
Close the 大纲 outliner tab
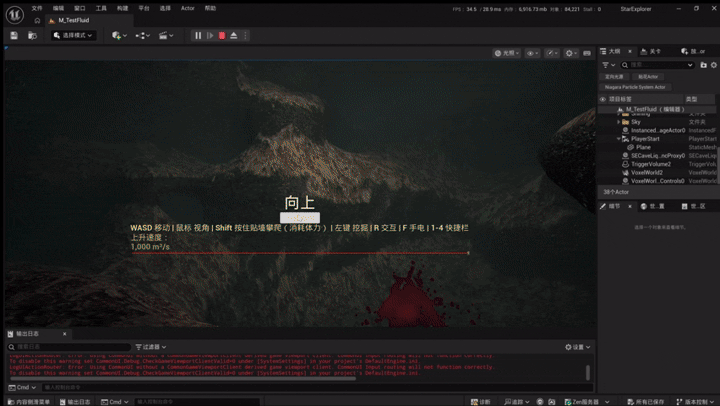coord(630,51)
